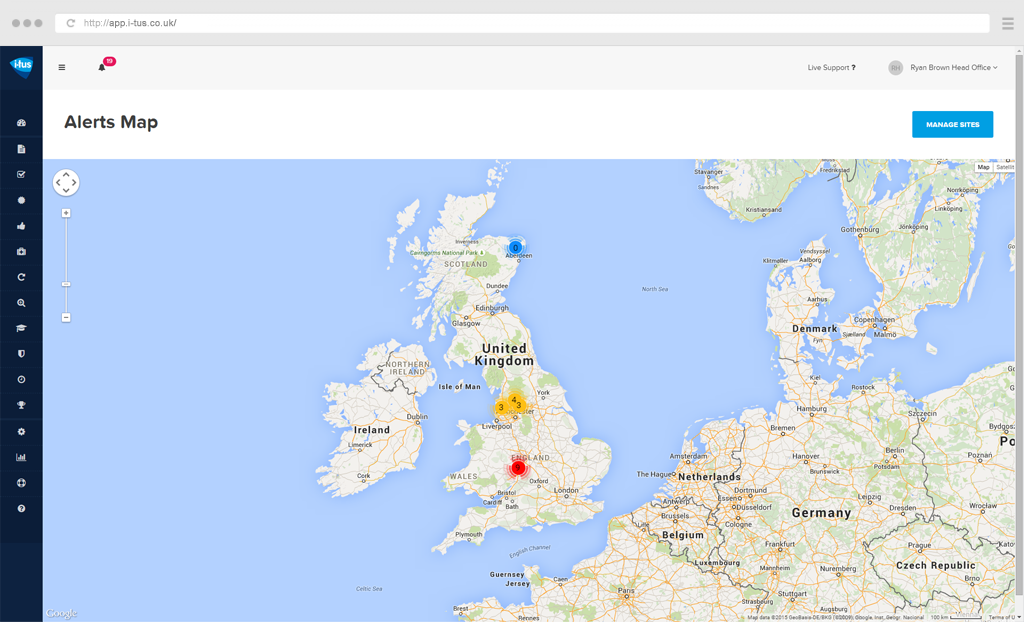Open the trophy icon in the sidebar
The image size is (1024, 622).
[22, 405]
